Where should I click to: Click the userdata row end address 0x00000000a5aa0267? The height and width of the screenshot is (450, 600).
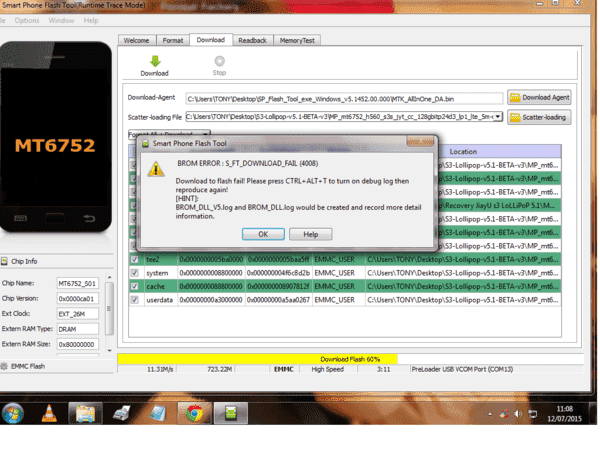(278, 300)
